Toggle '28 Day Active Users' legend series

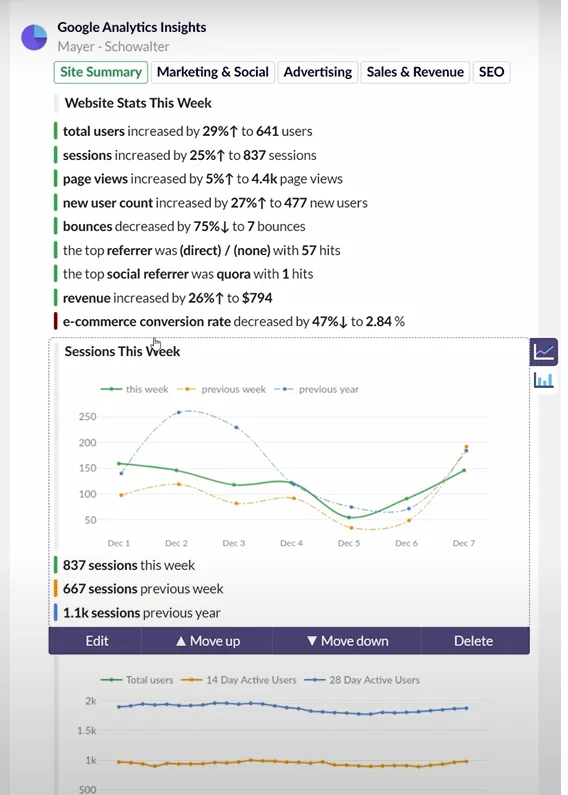pos(362,680)
